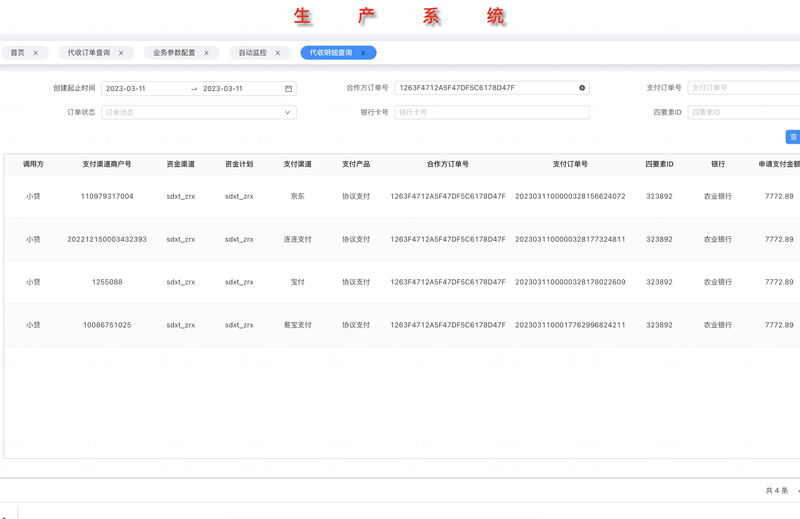Image resolution: width=800 pixels, height=519 pixels.
Task: Click the 连连支付 payment channel cell
Action: 297,239
